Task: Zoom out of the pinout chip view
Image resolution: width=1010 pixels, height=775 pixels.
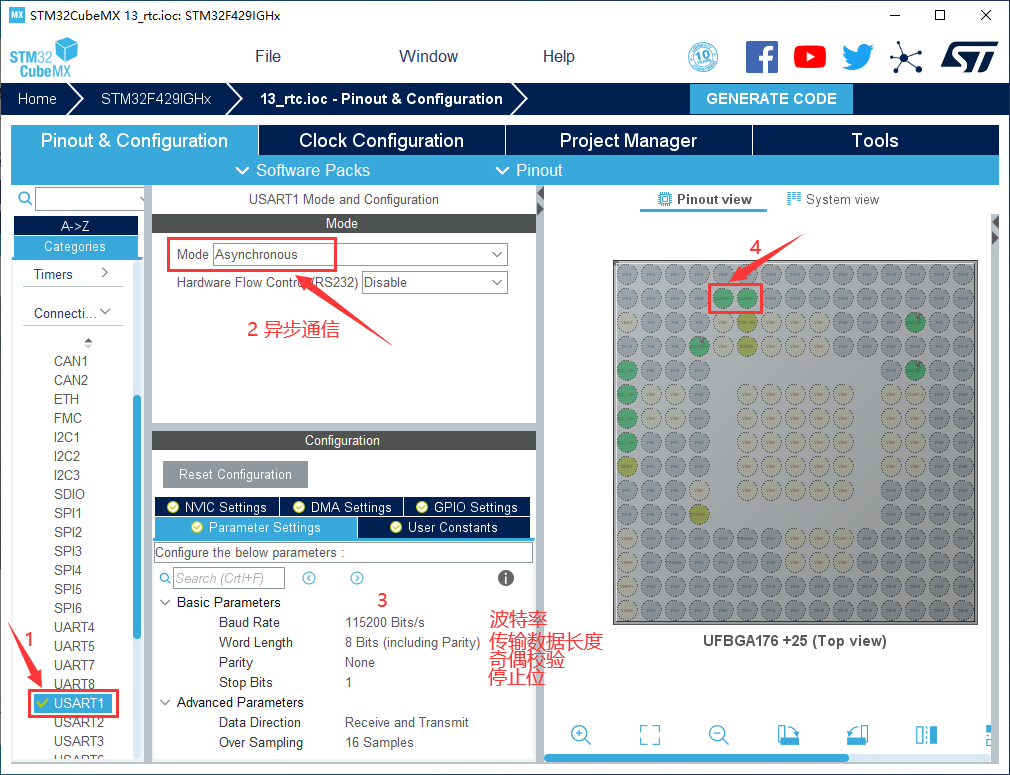Action: 718,735
